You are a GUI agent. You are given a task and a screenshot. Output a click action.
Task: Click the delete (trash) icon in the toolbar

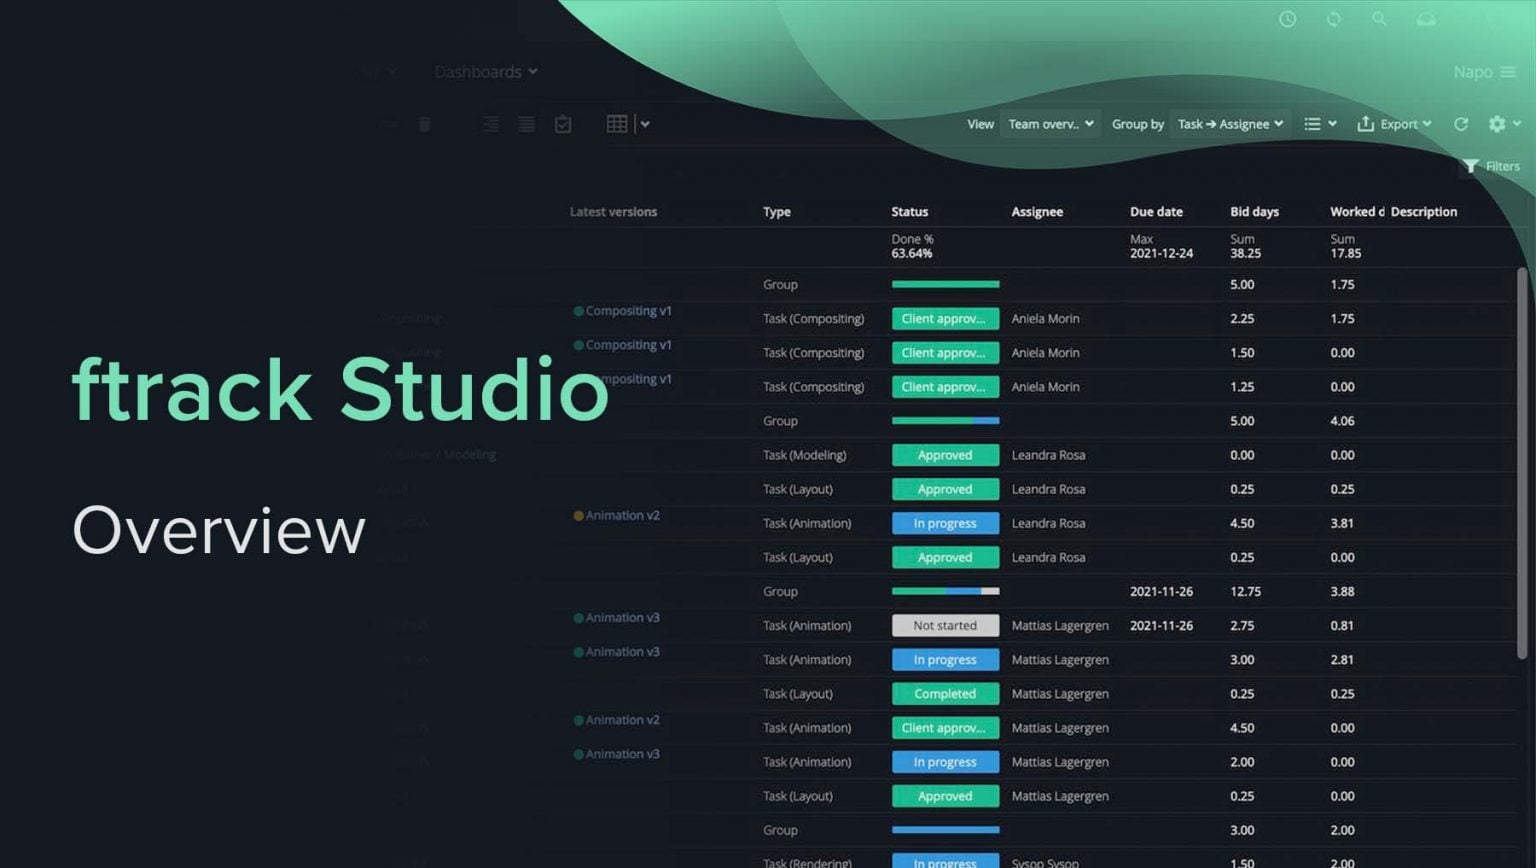(425, 124)
